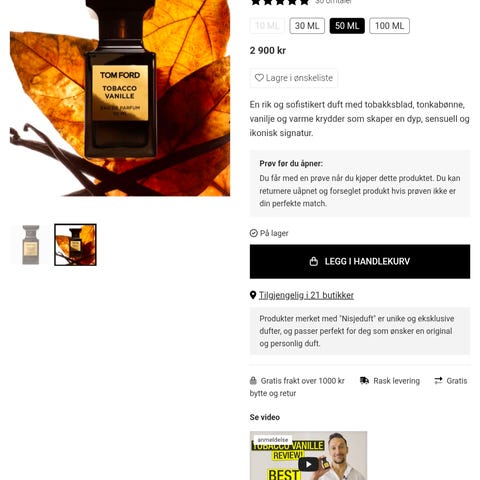This screenshot has height=480, width=480.
Task: Select the 30 ML size option
Action: click(x=307, y=26)
